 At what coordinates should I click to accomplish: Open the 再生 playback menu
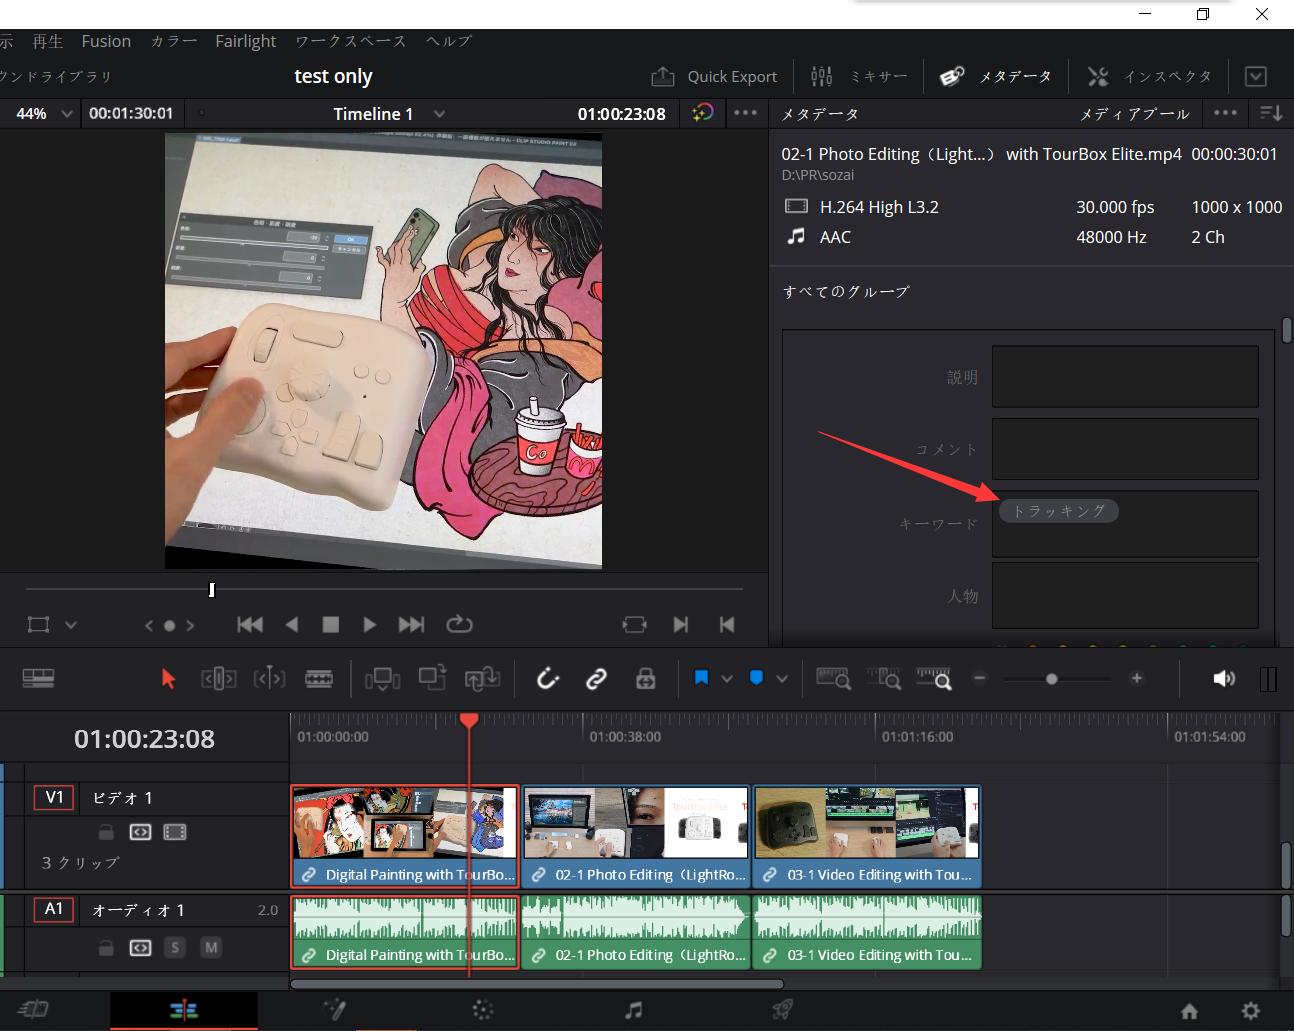(47, 41)
